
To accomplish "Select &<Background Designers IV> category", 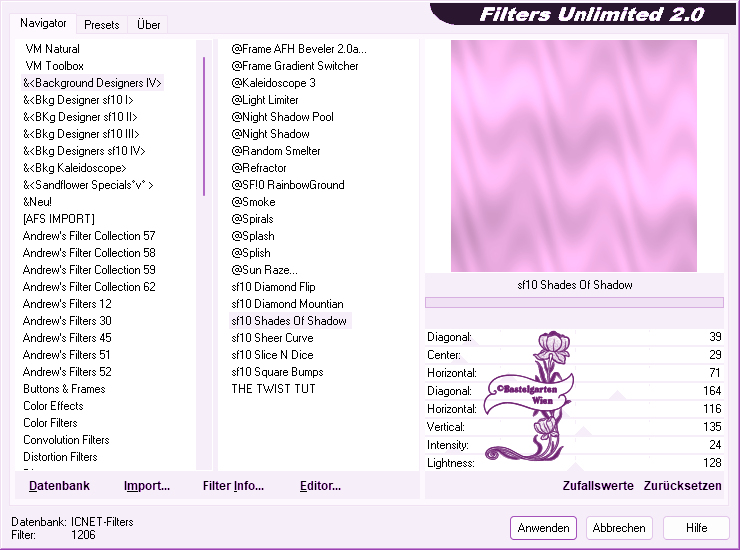I will [92, 83].
